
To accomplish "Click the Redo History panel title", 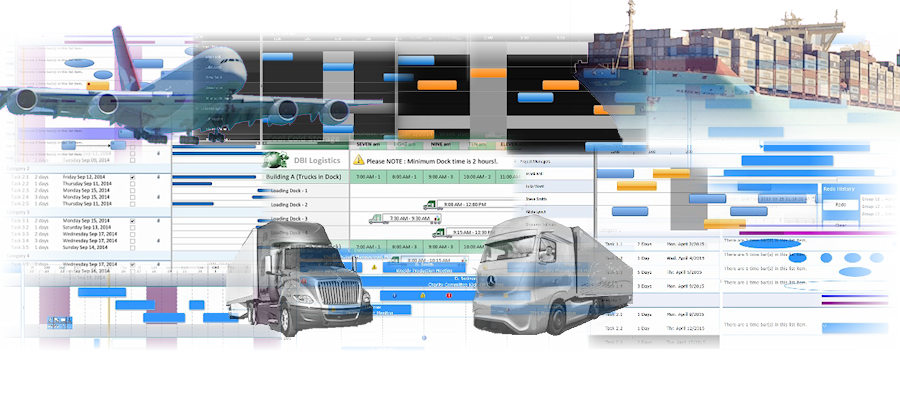I will [839, 188].
